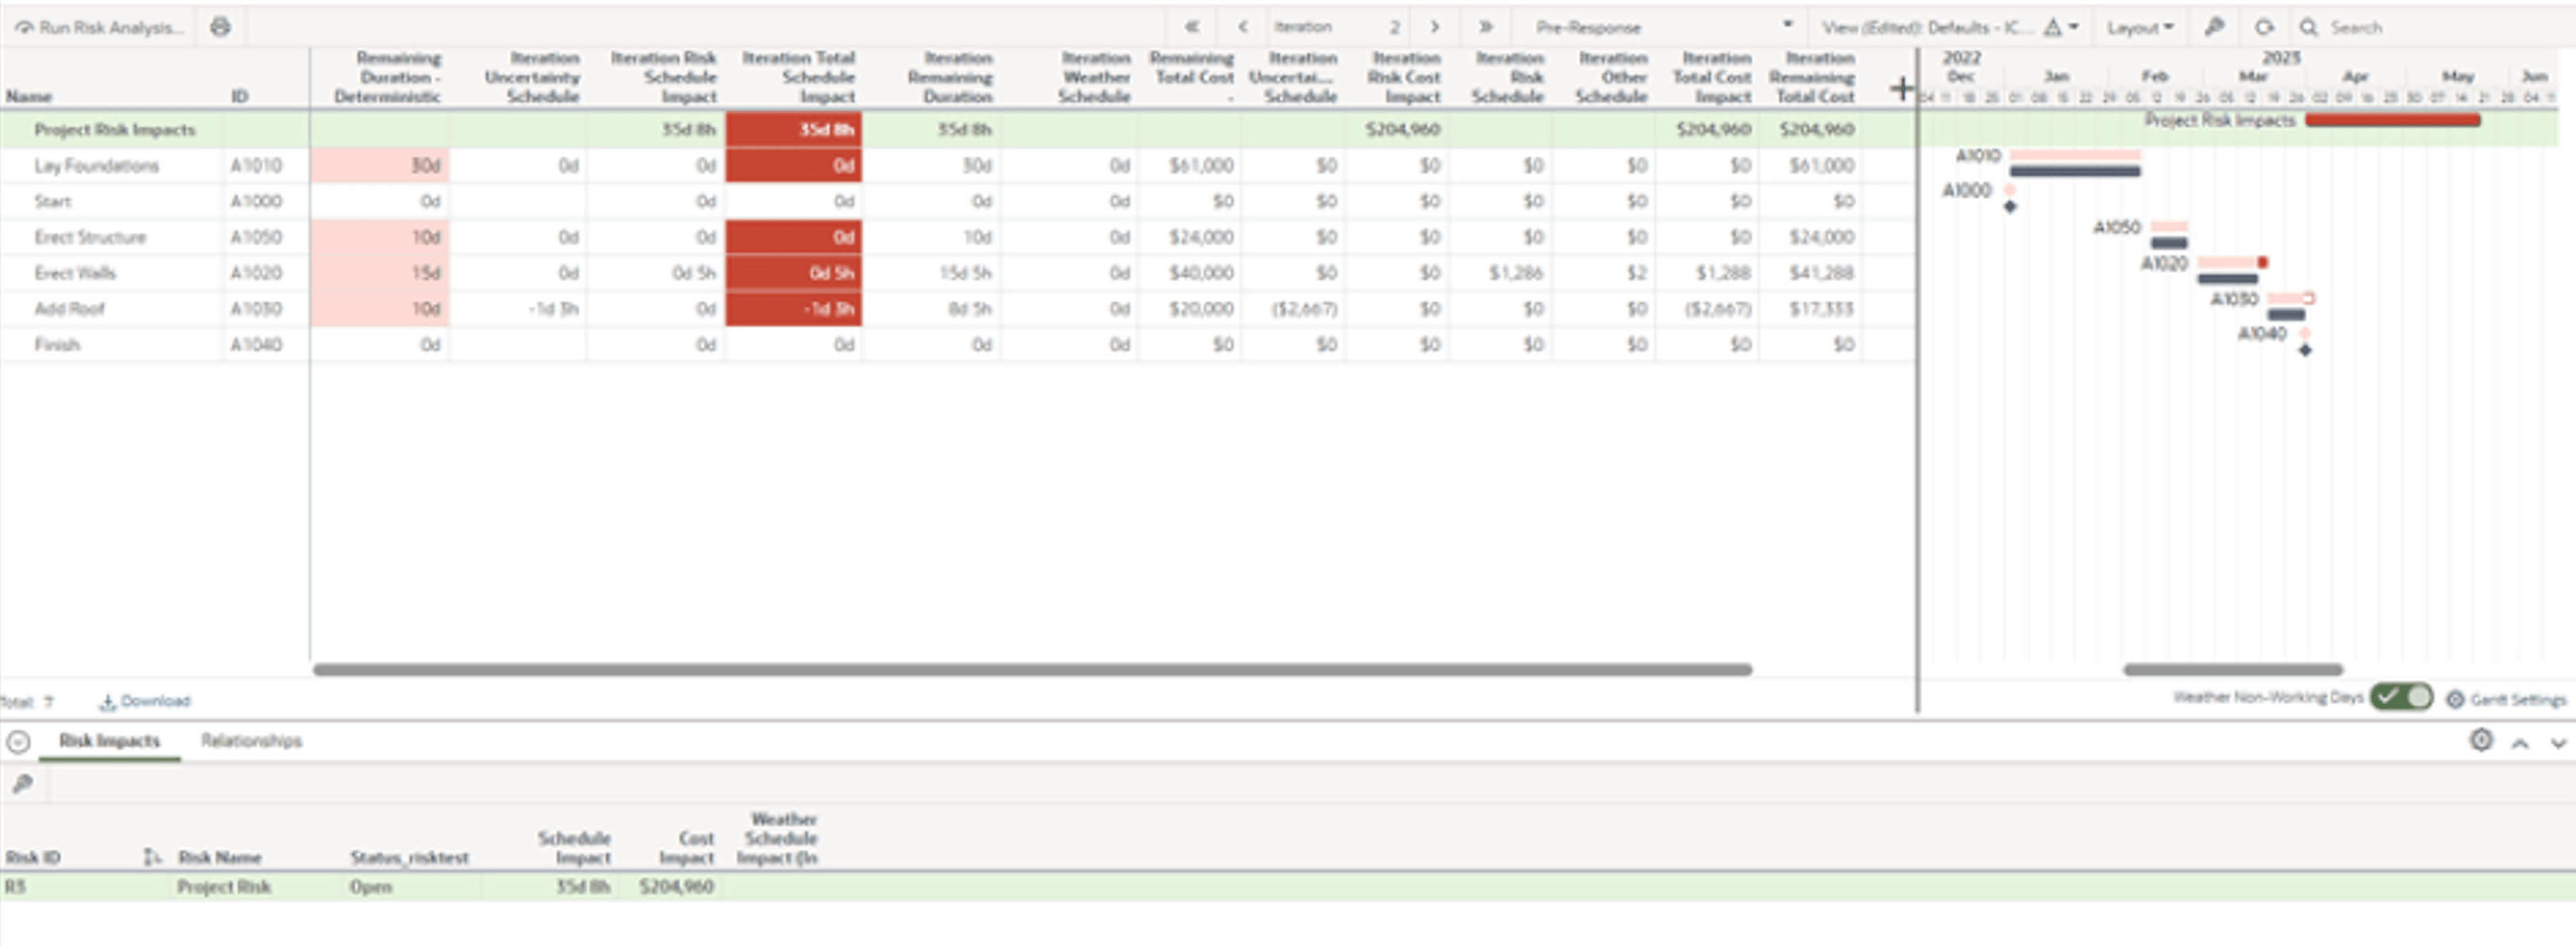Viewport: 2576px width, 946px height.
Task: Click the A1040 finish milestone diamond
Action: tap(2305, 350)
